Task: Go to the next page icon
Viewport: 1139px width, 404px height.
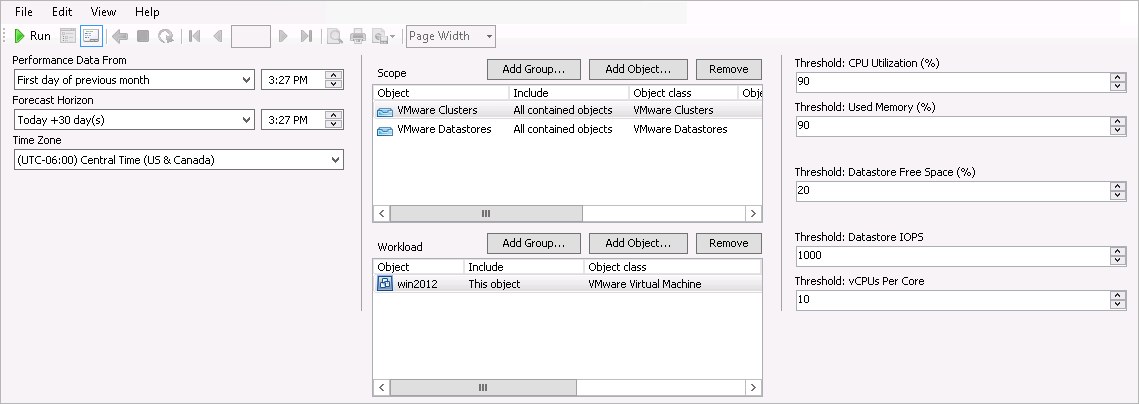Action: point(283,36)
